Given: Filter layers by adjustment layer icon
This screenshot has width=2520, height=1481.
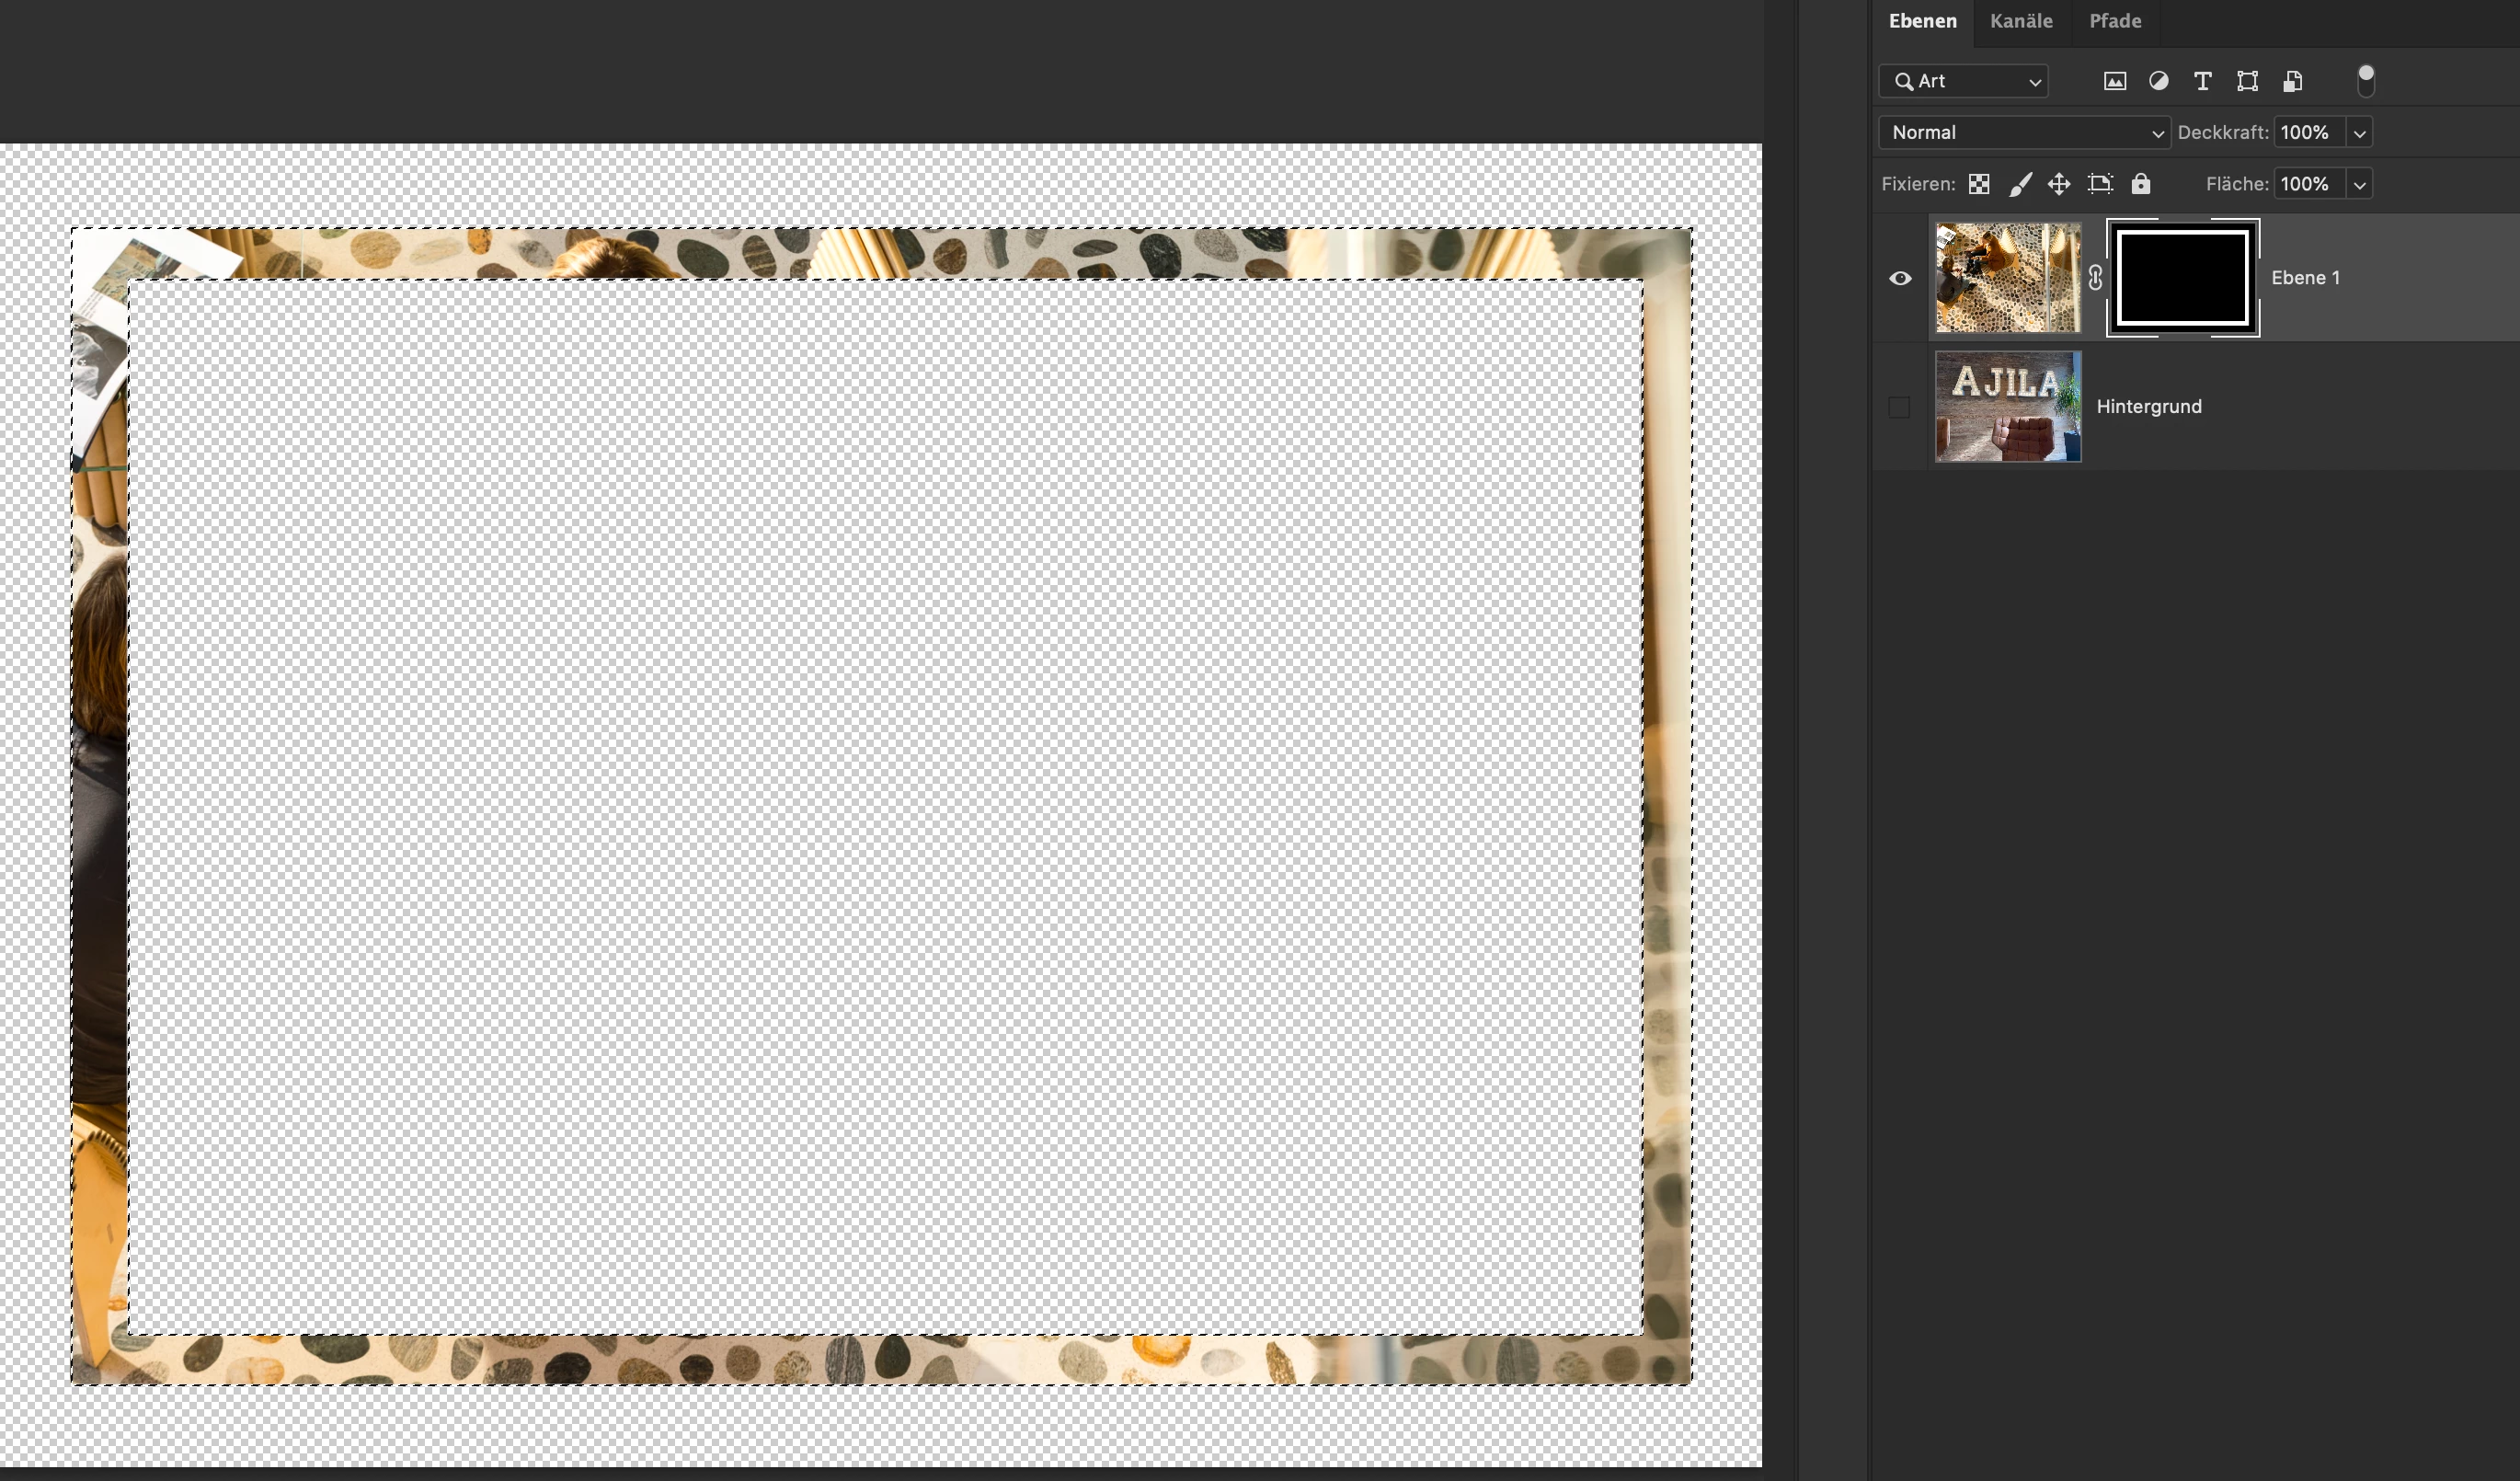Looking at the screenshot, I should point(2158,81).
